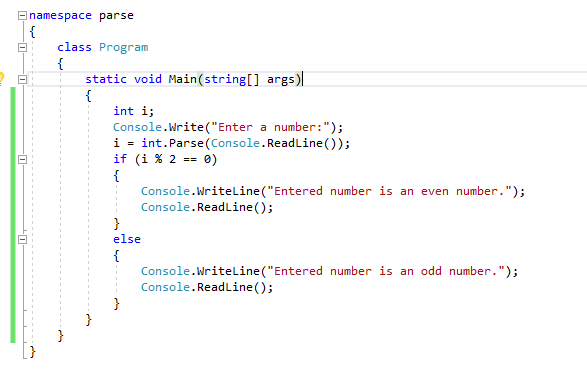The width and height of the screenshot is (587, 391).
Task: Open the lightbulb quick actions icon
Action: (1, 79)
